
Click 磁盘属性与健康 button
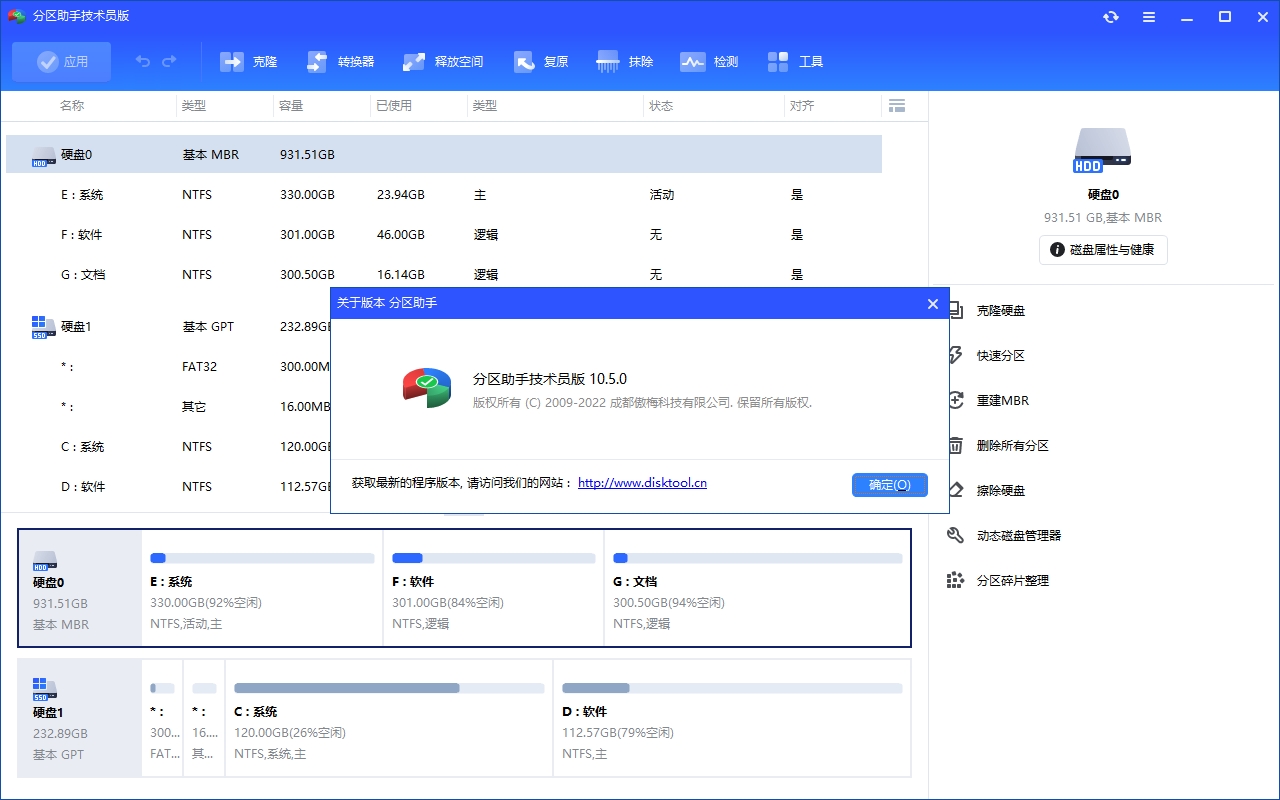tap(1103, 250)
